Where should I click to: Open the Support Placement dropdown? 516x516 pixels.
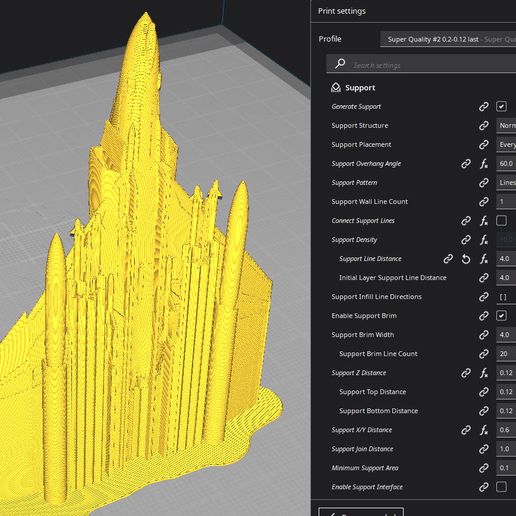tap(506, 145)
